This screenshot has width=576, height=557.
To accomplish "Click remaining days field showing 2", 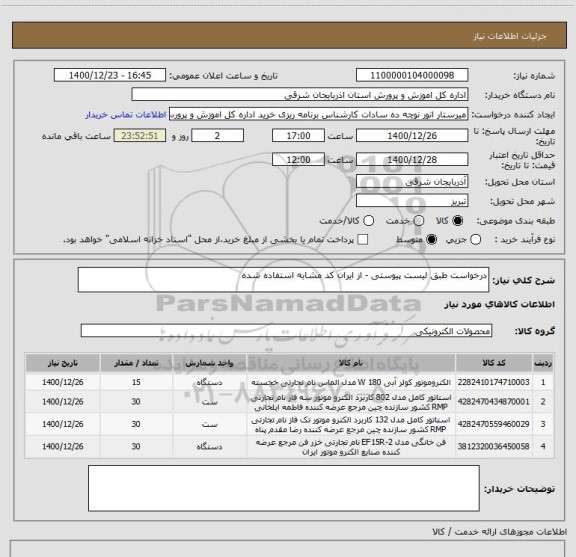I will (x=217, y=136).
